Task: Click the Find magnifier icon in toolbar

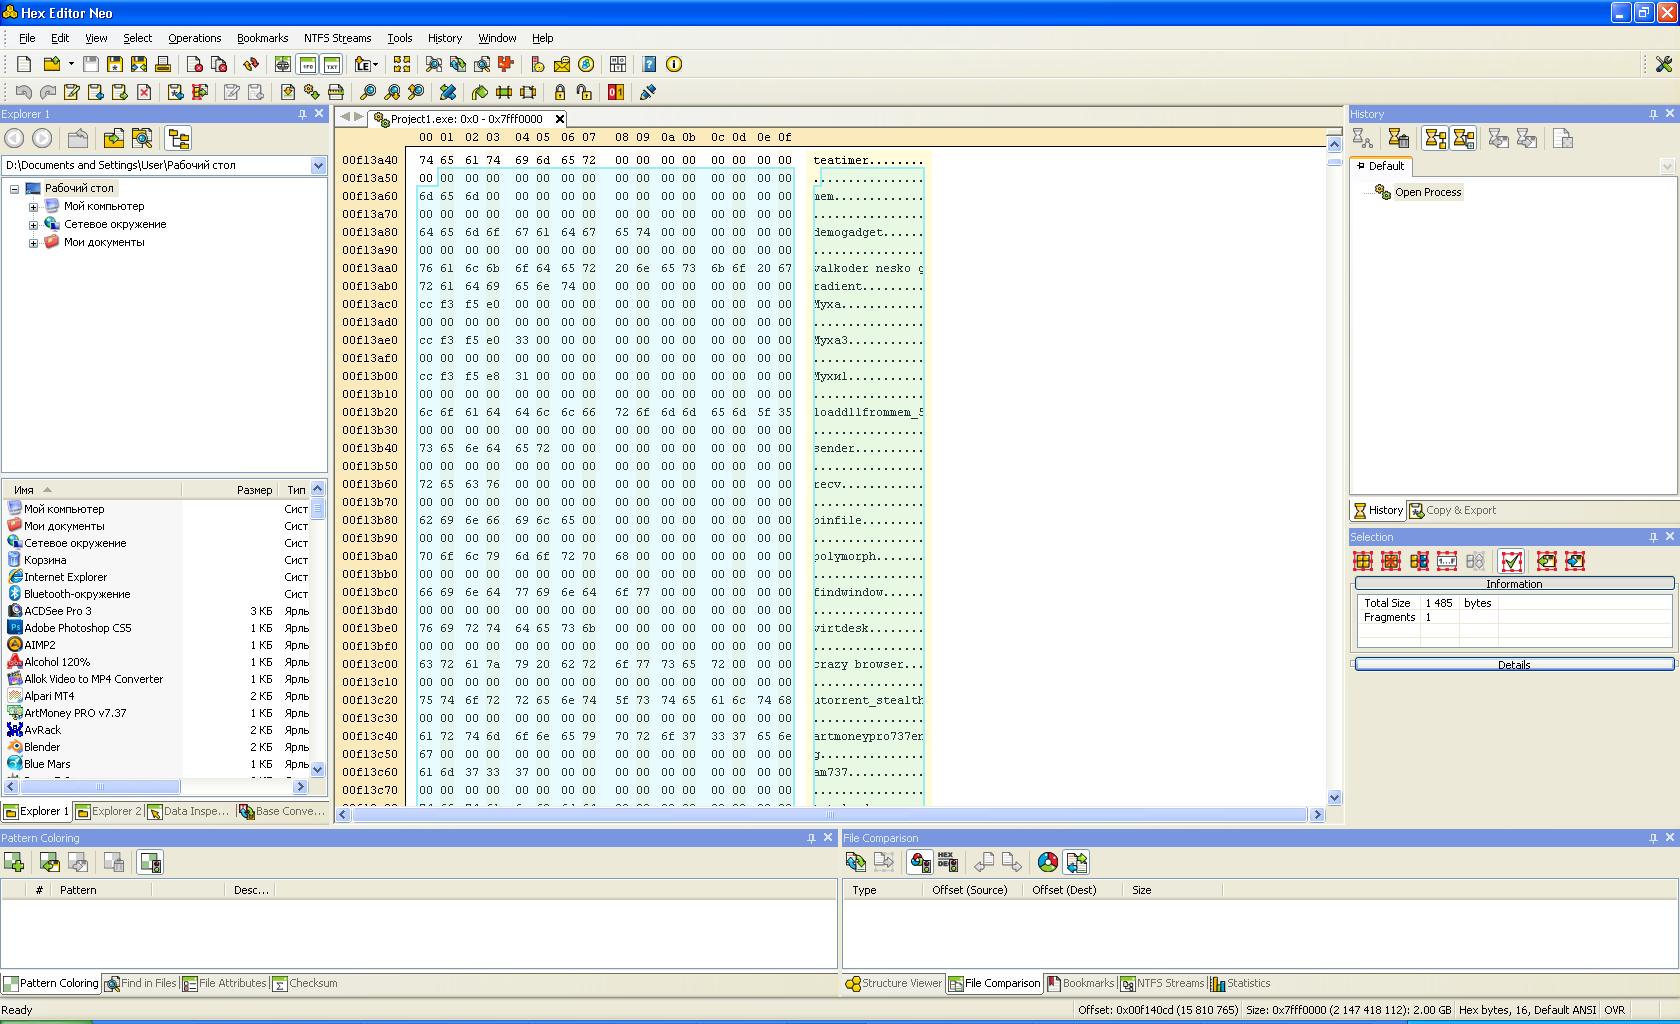Action: (368, 92)
